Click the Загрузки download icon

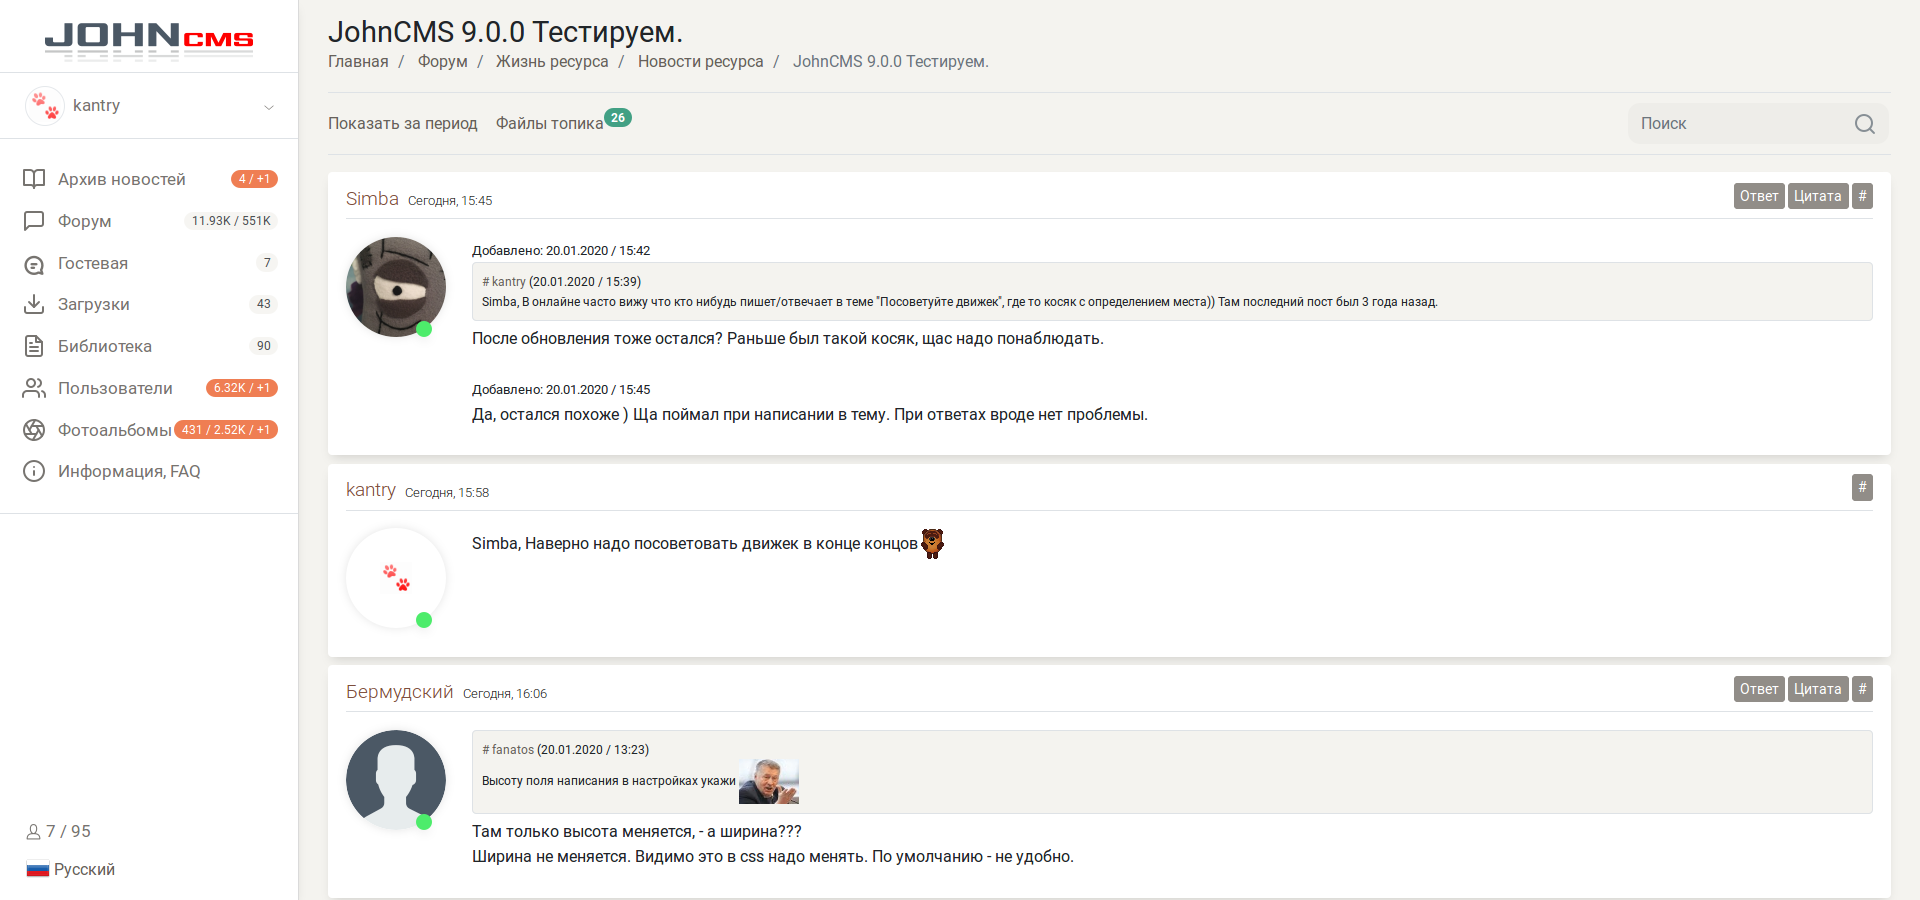pos(34,304)
